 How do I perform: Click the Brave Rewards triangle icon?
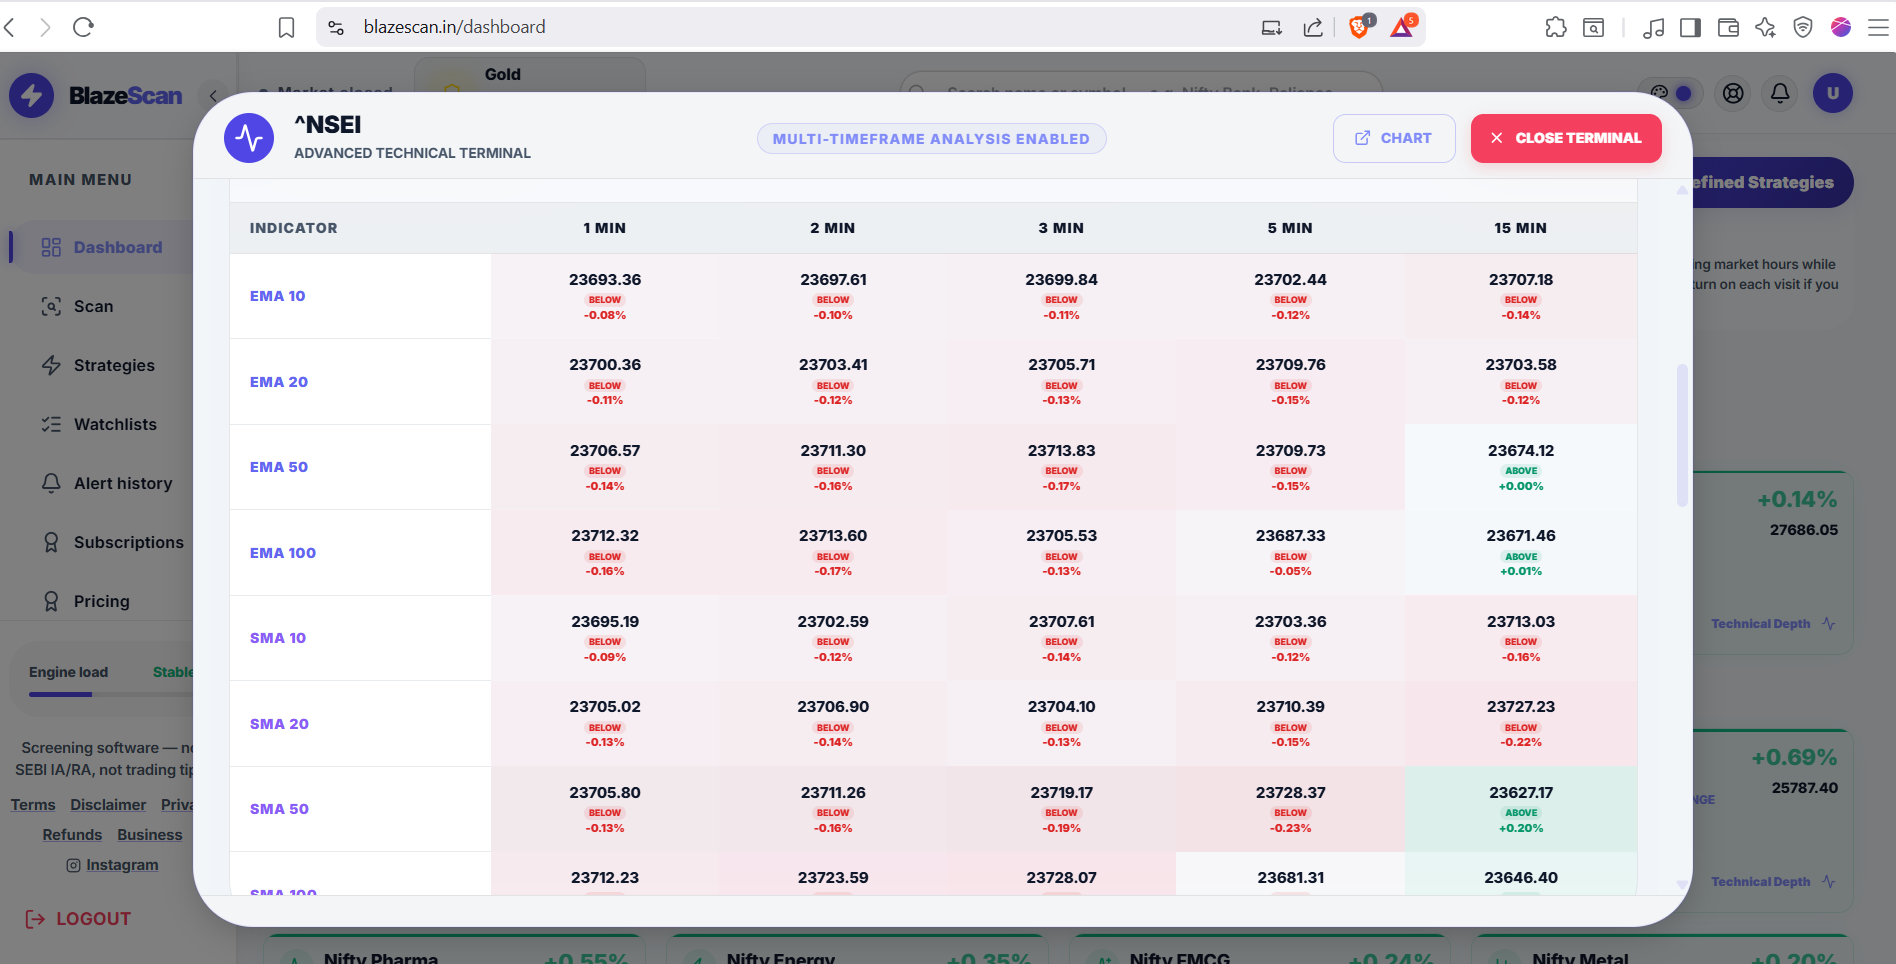point(1402,27)
